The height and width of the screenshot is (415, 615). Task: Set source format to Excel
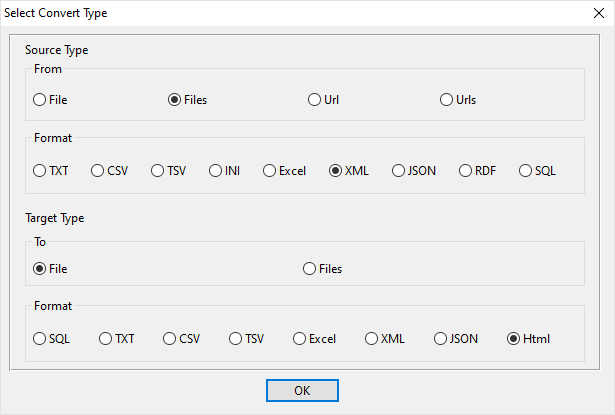click(270, 171)
